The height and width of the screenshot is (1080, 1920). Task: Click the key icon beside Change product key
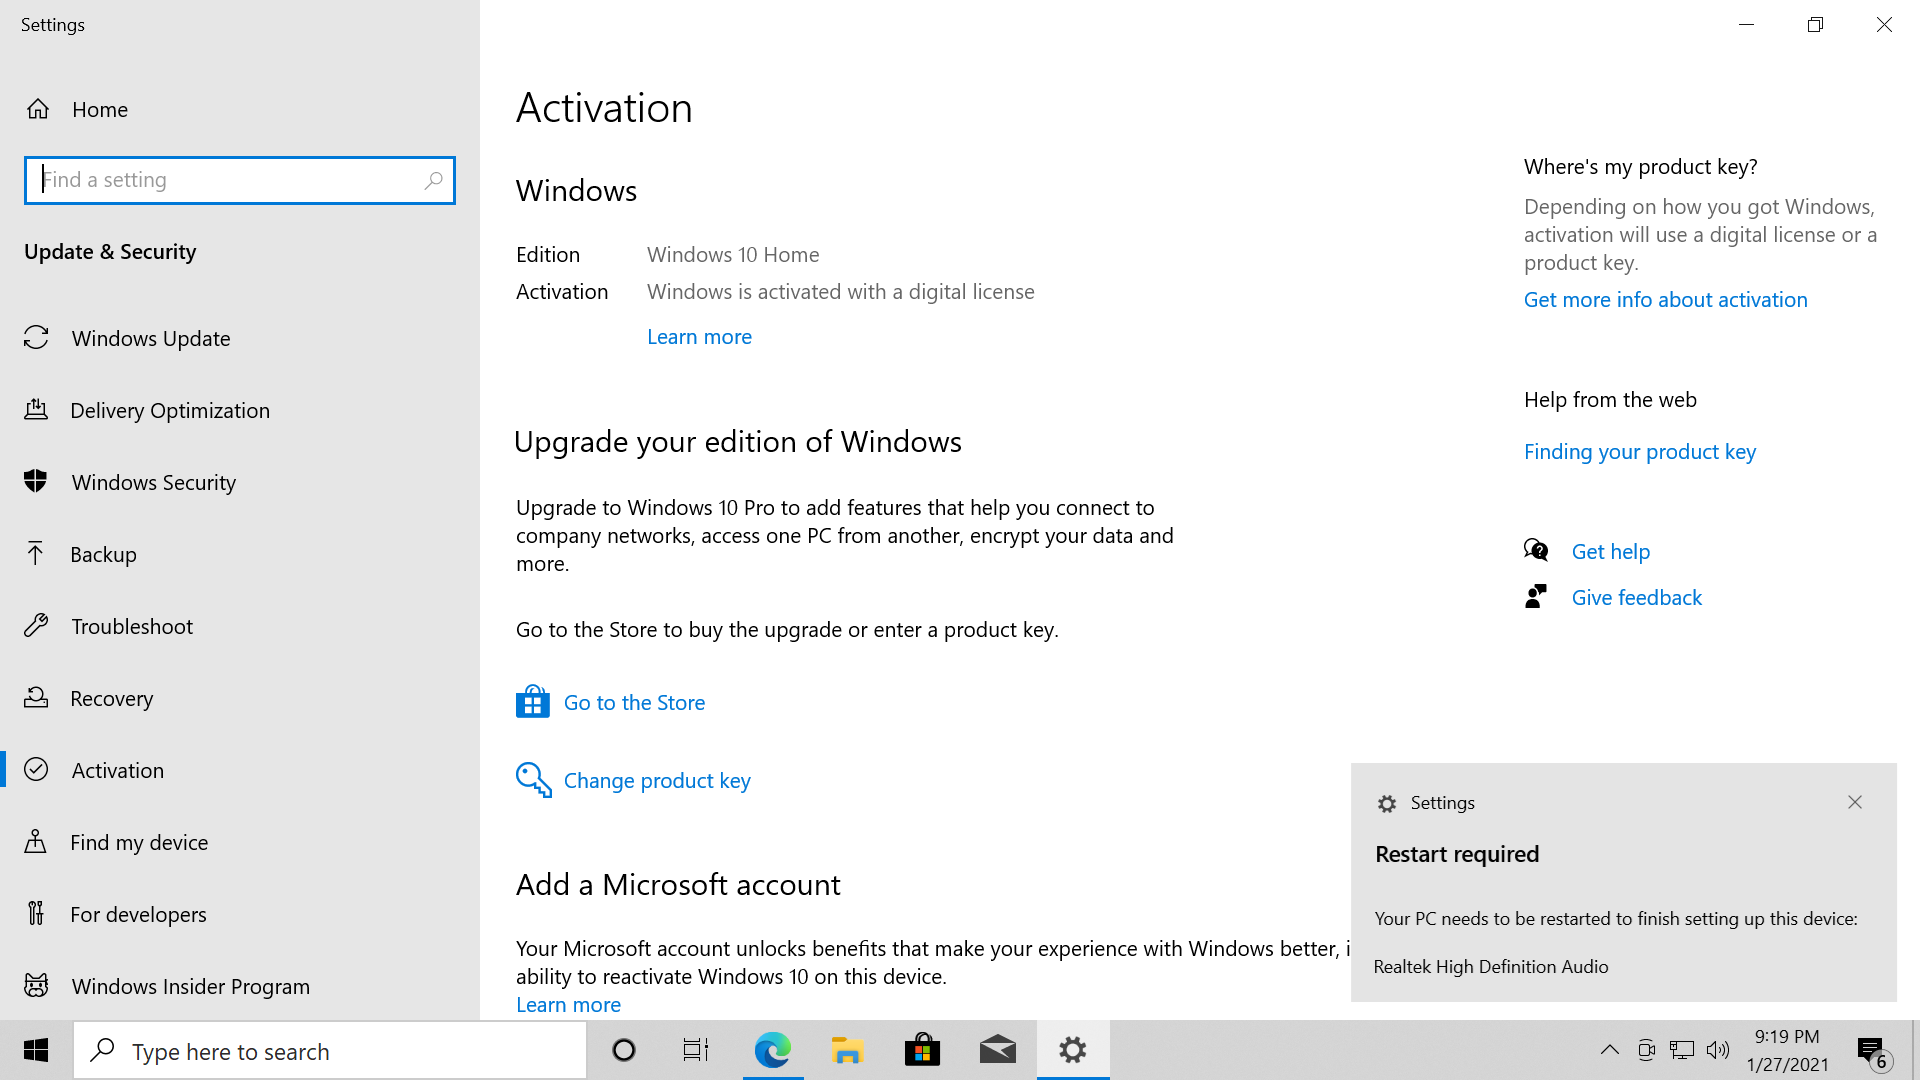(532, 780)
